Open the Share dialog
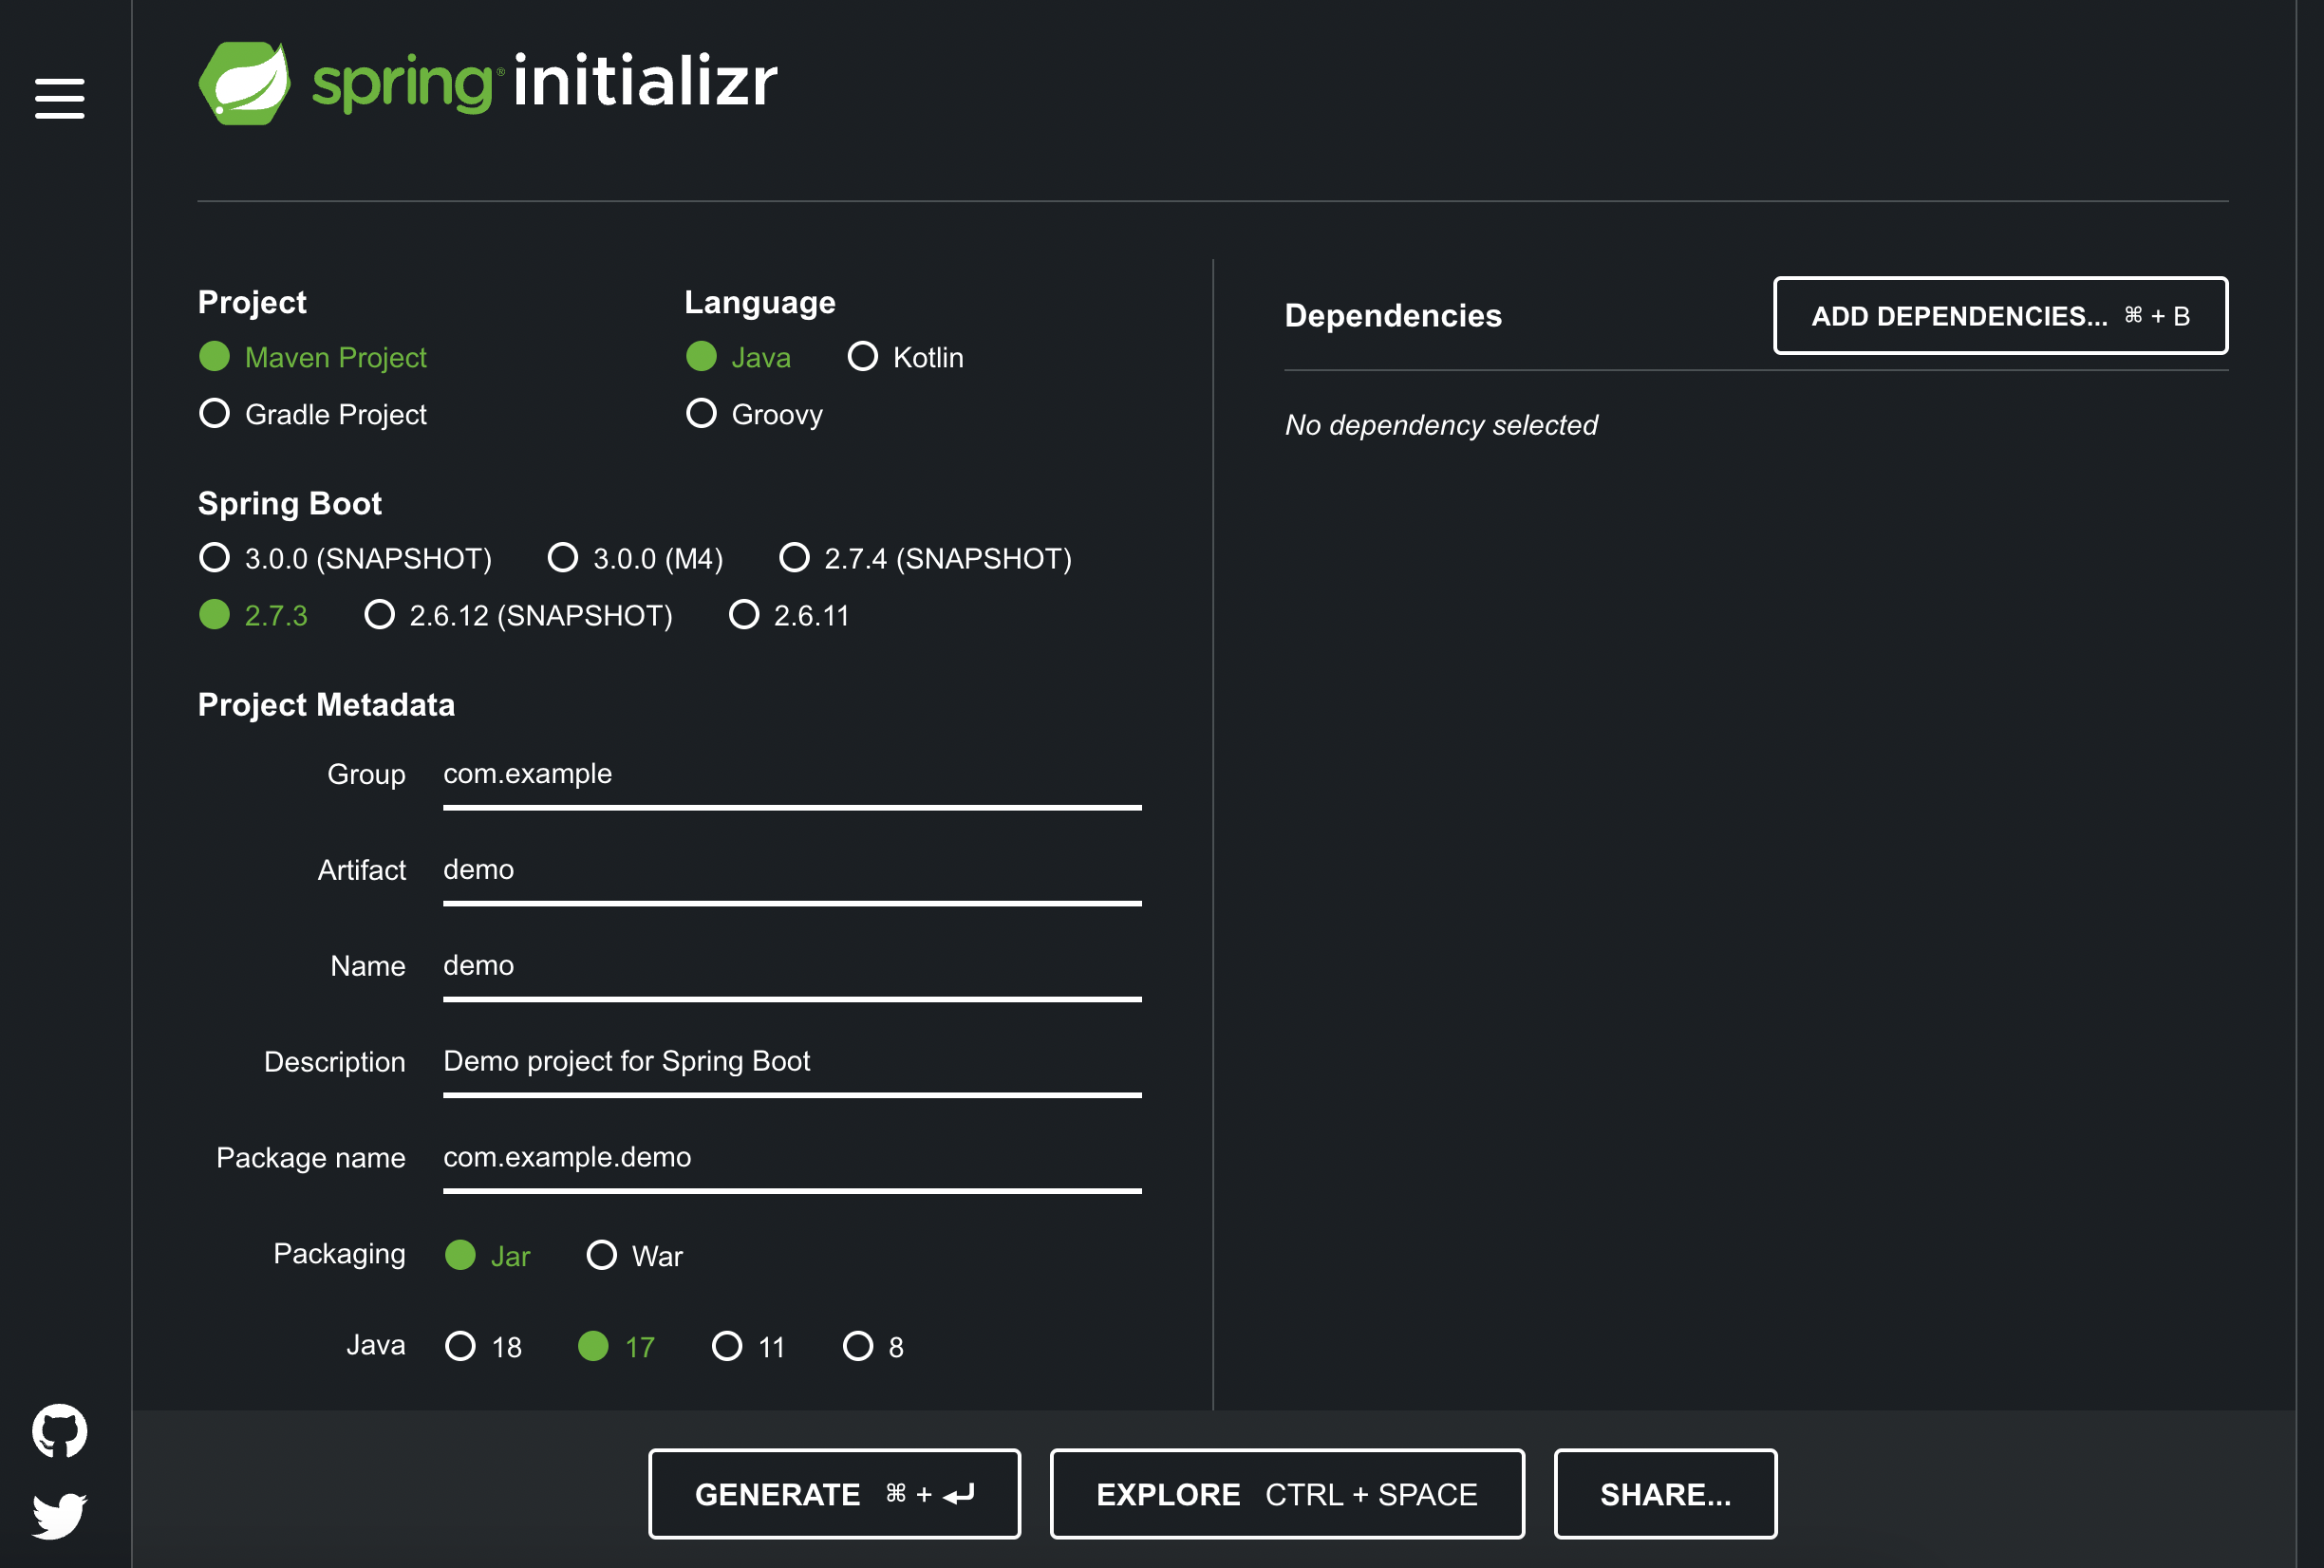This screenshot has width=2324, height=1568. [1665, 1494]
